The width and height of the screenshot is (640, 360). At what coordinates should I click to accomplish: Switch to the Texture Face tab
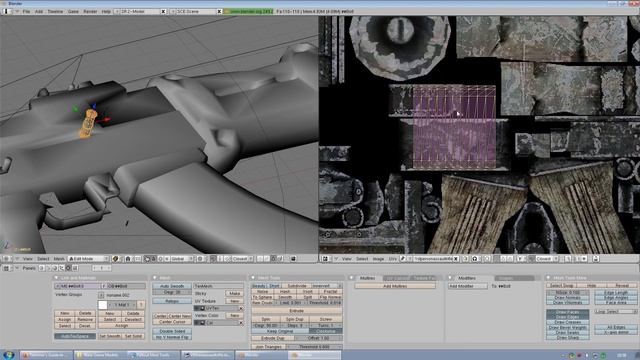click(424, 278)
